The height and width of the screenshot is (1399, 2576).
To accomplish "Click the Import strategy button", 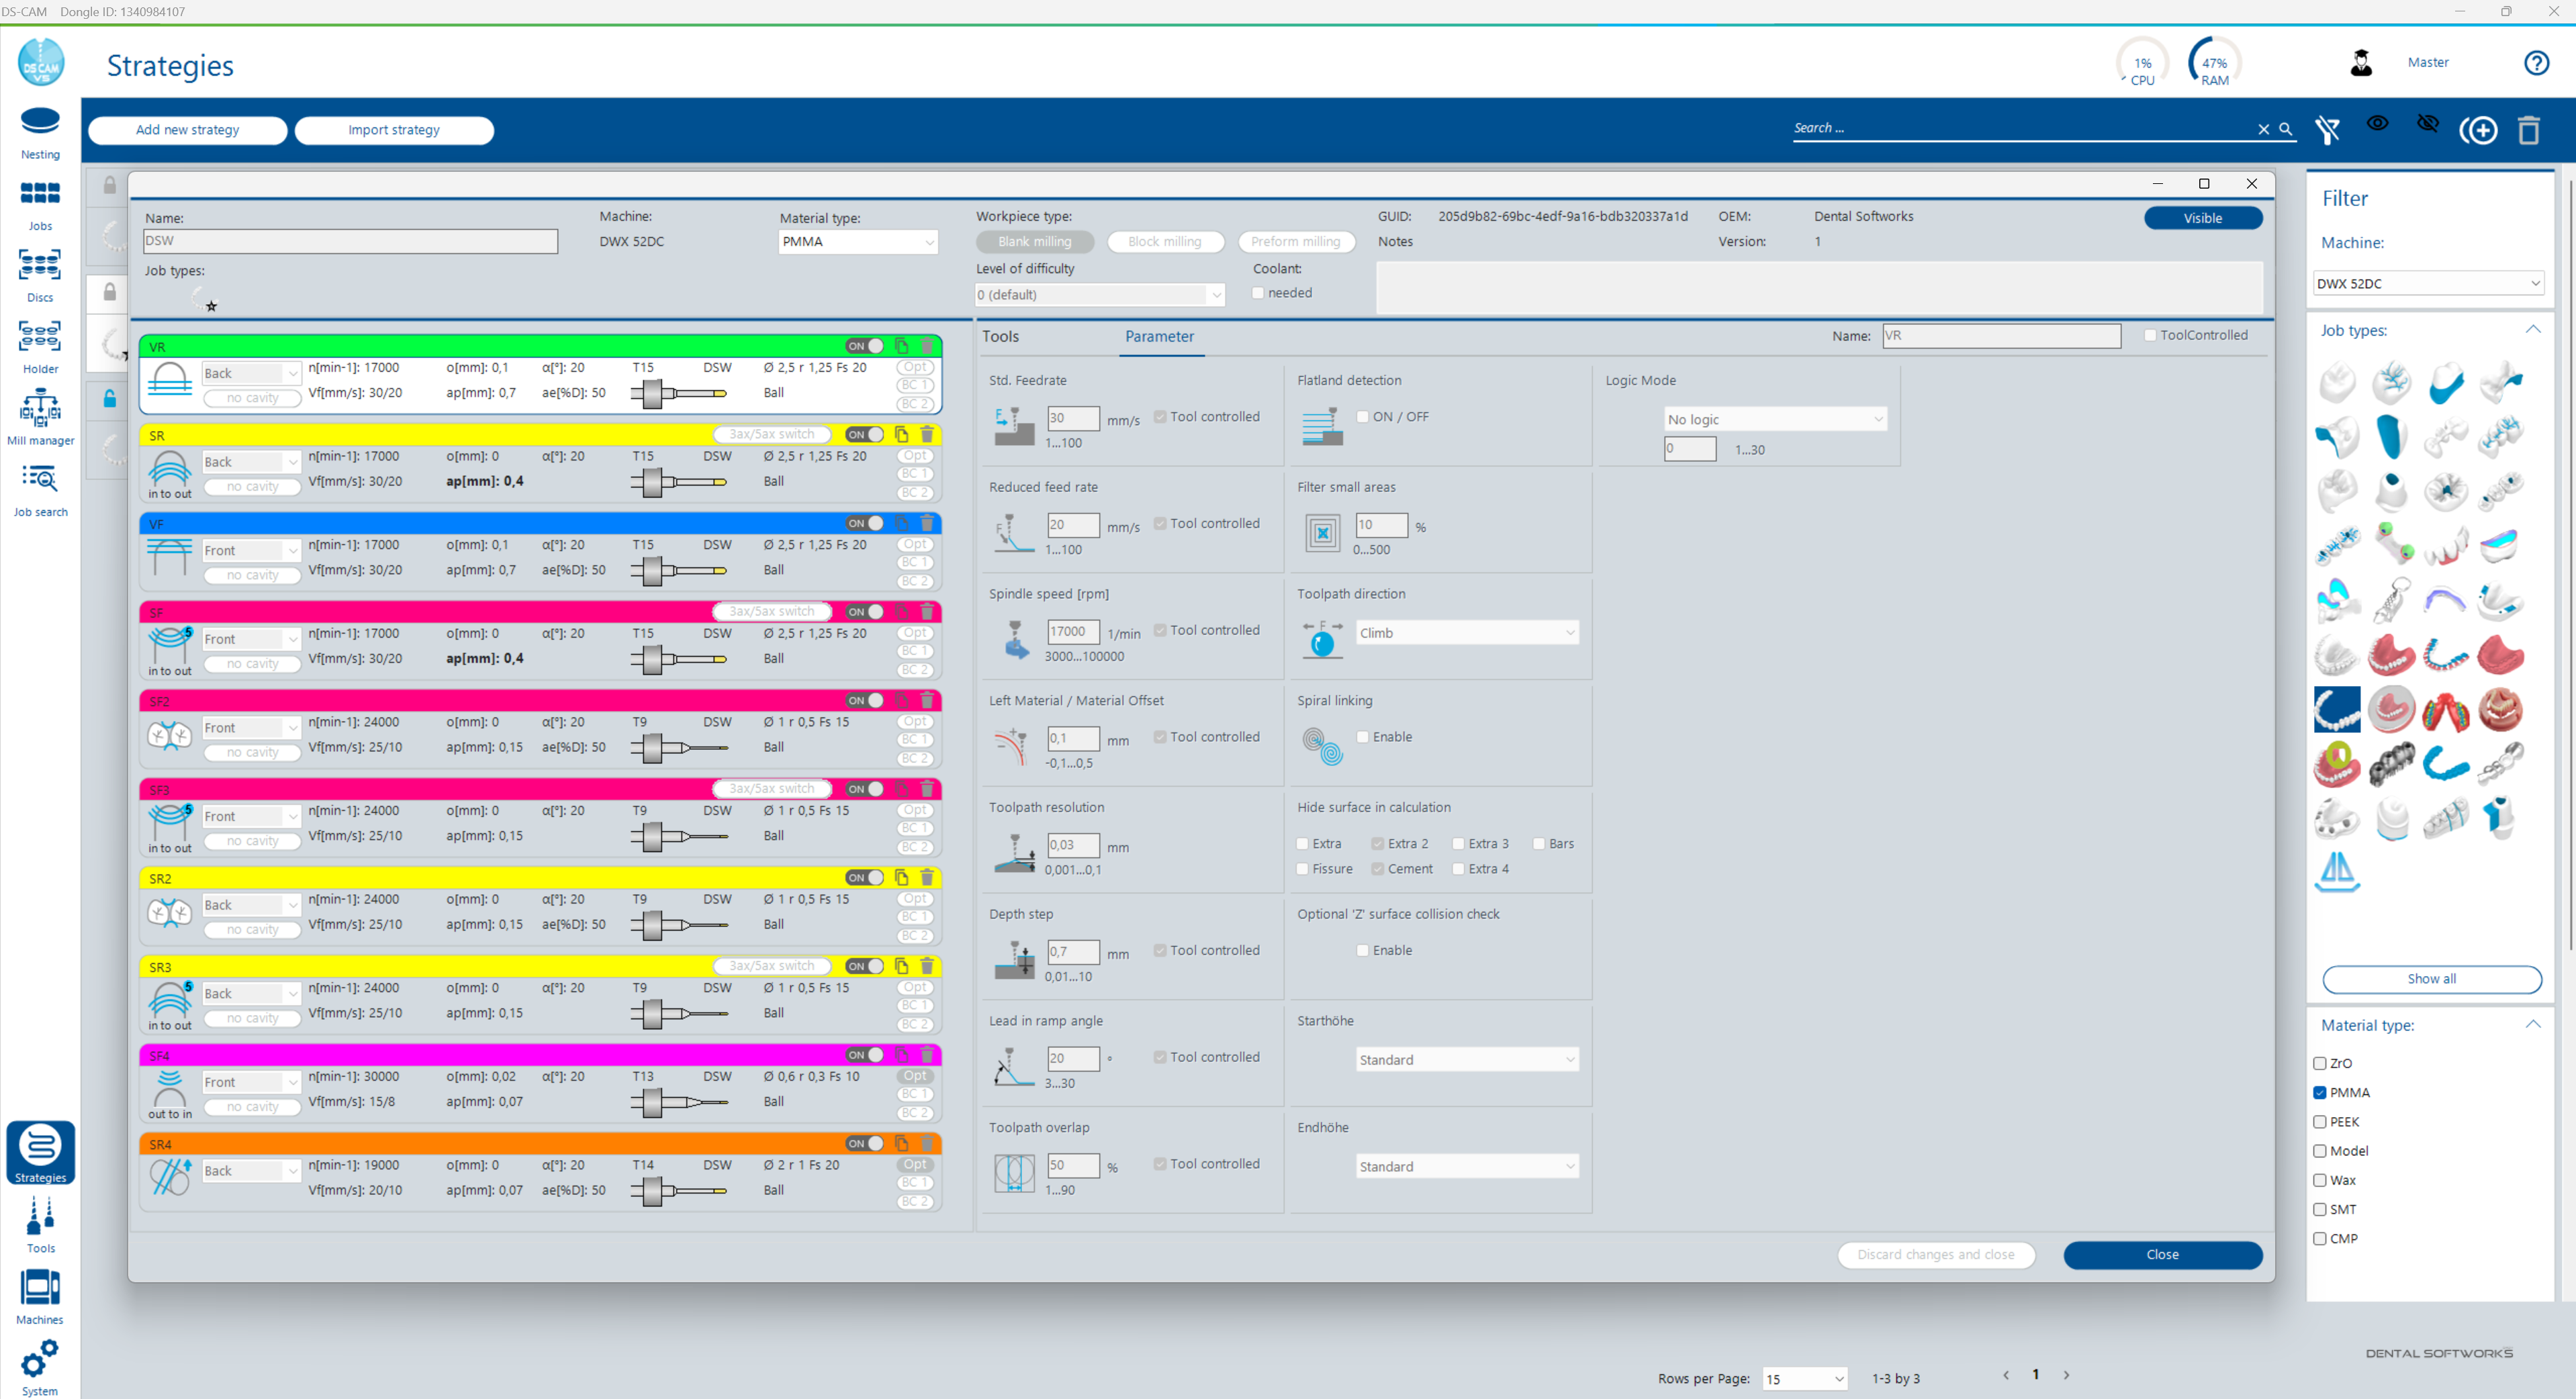I will pos(394,130).
